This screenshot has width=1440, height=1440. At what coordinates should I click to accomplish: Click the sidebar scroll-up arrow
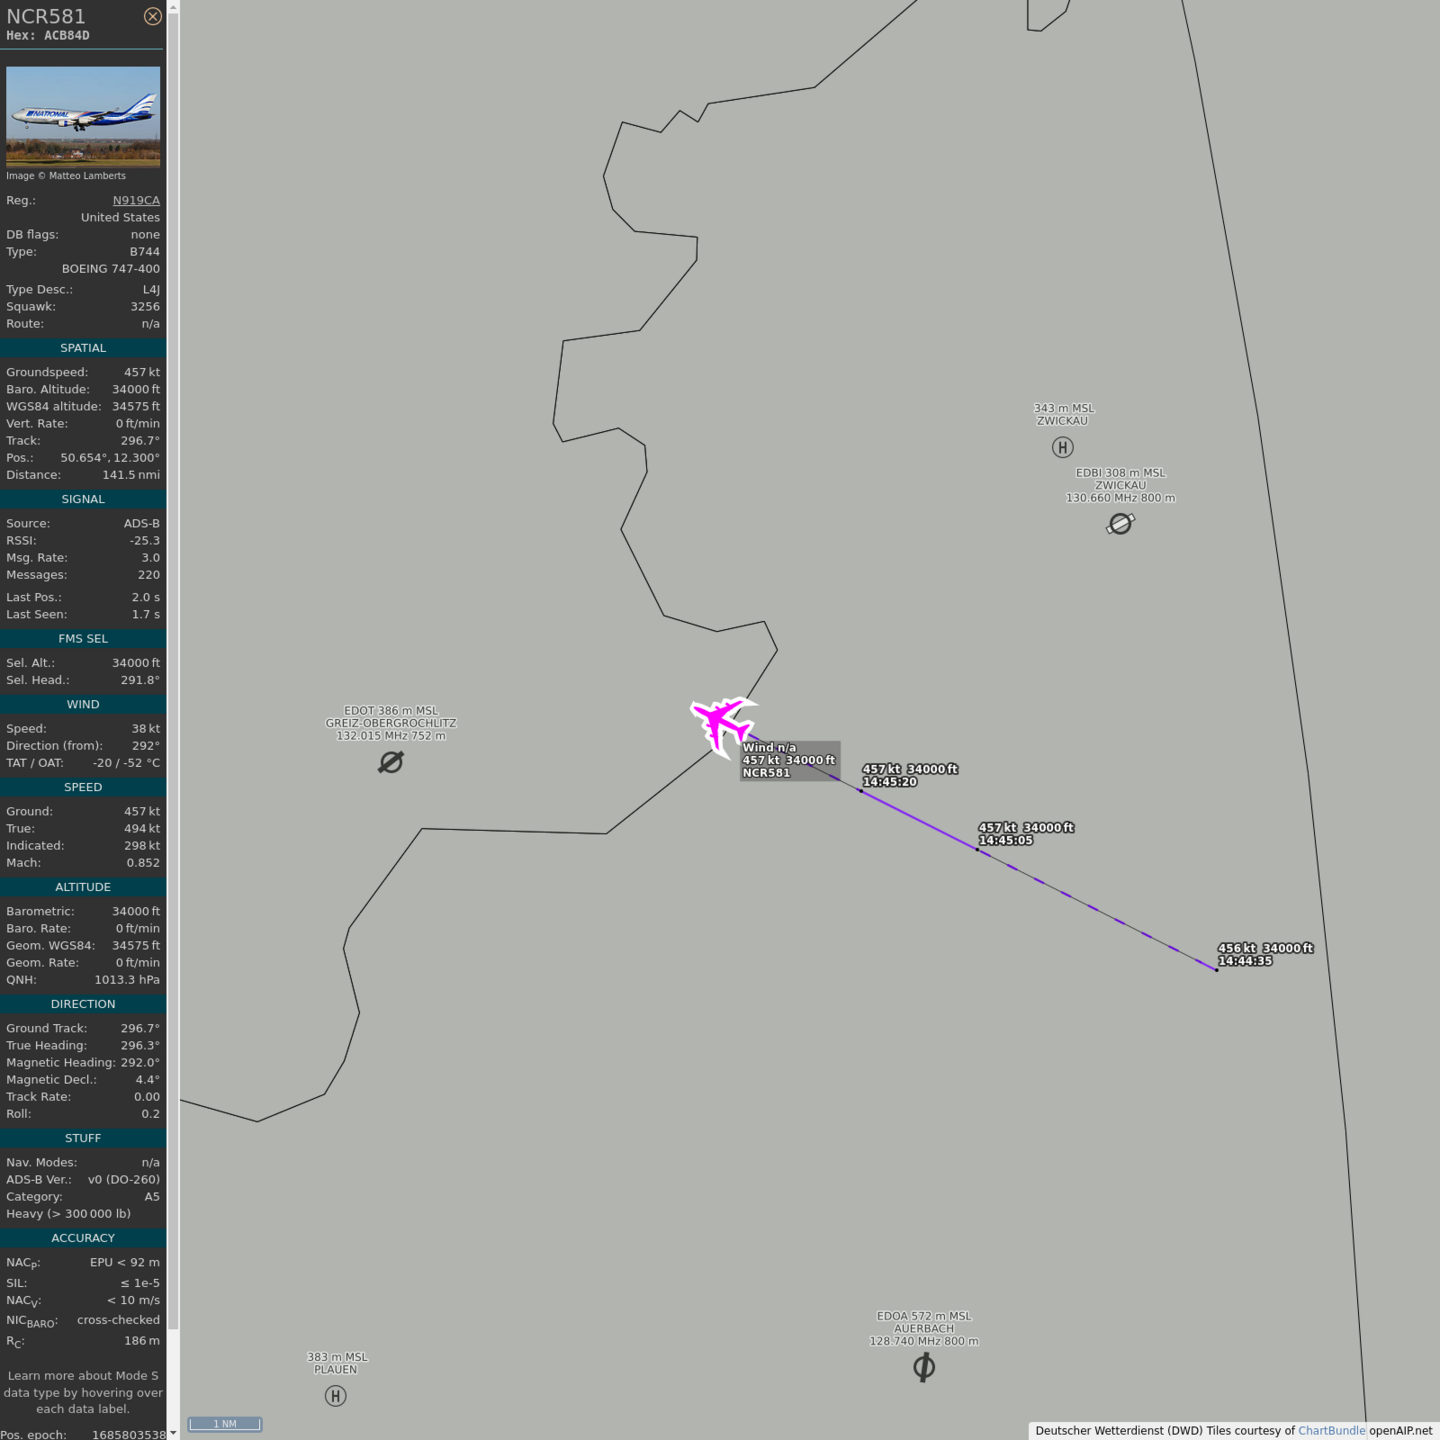(173, 7)
